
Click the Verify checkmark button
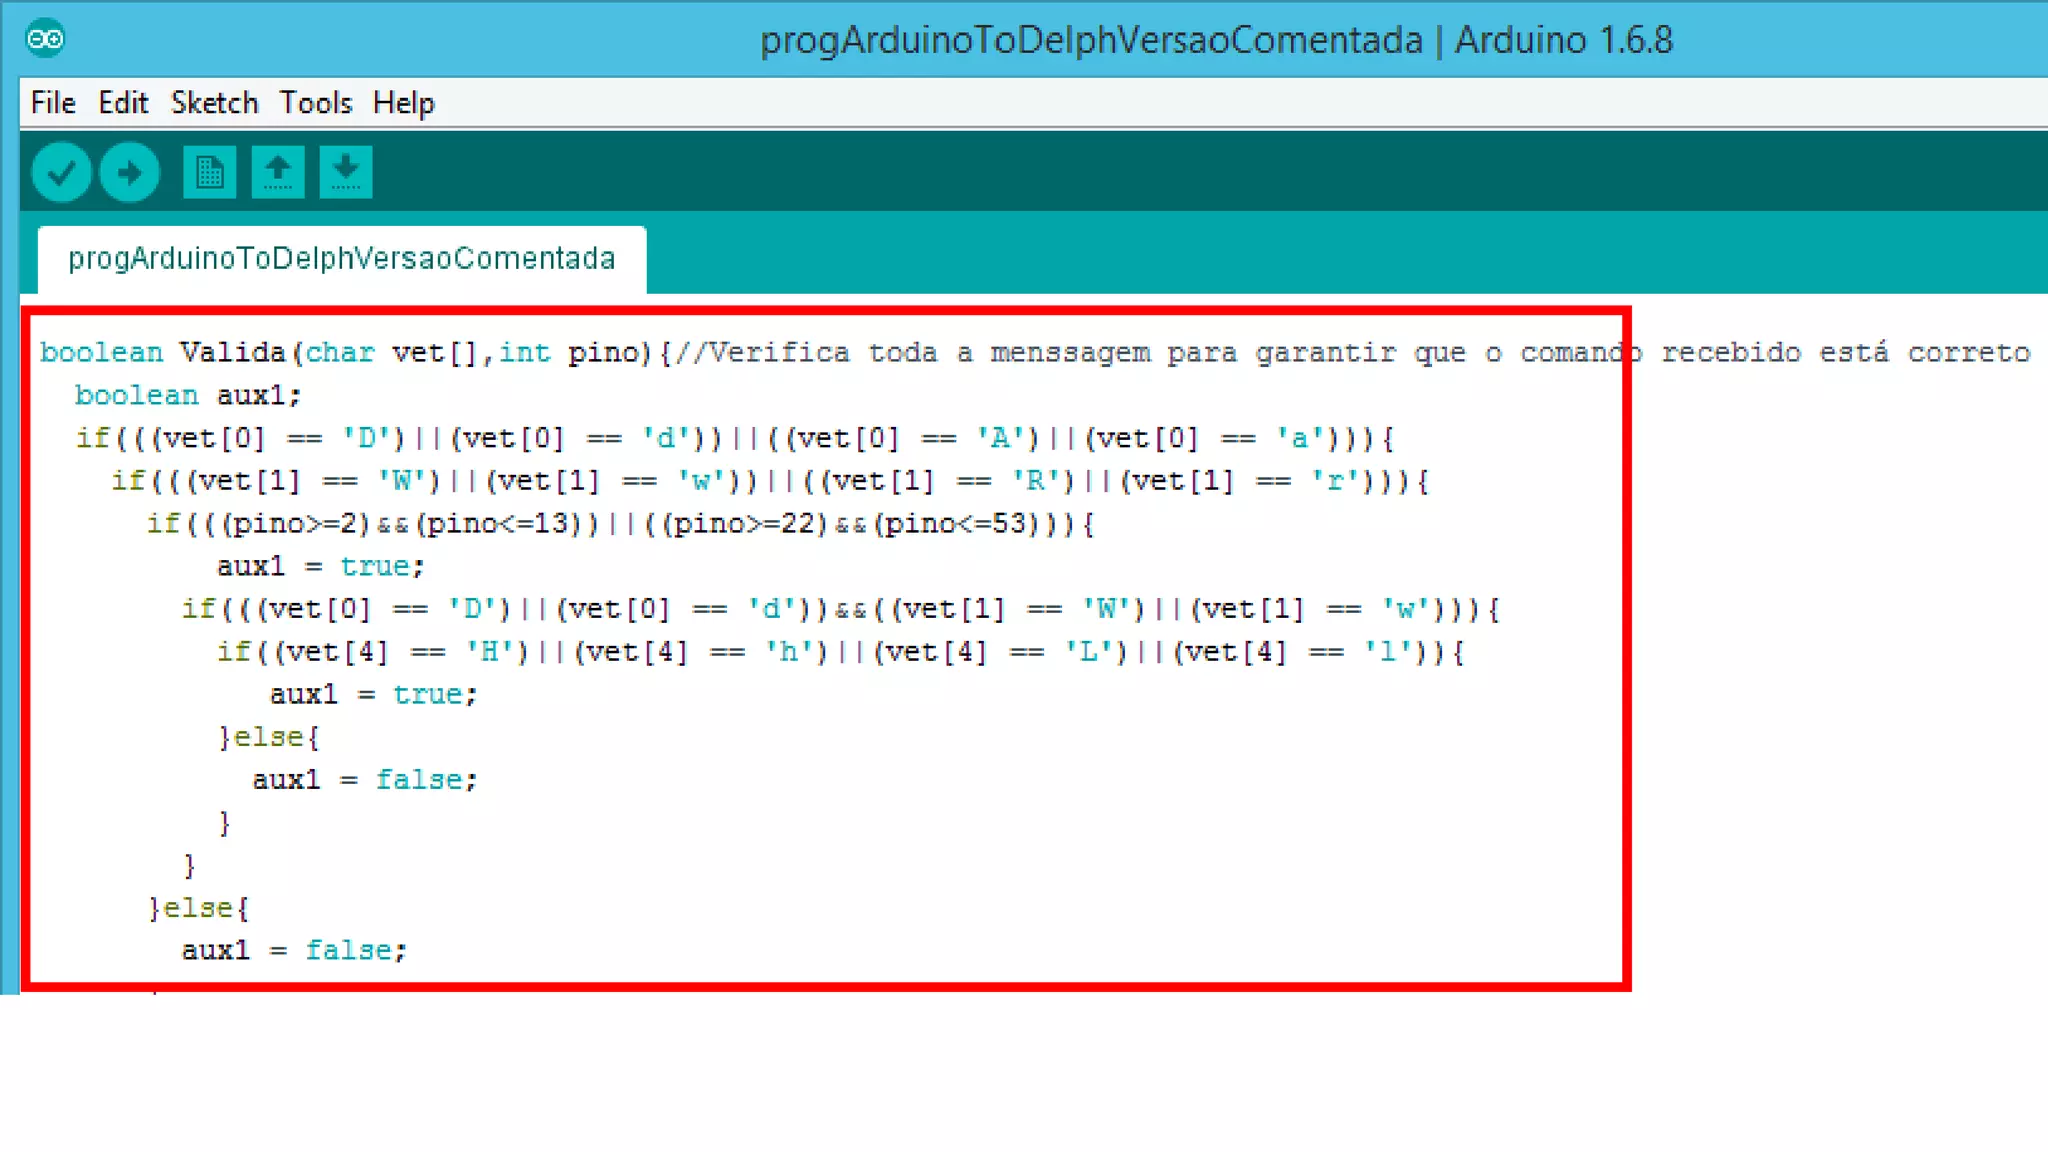click(61, 173)
